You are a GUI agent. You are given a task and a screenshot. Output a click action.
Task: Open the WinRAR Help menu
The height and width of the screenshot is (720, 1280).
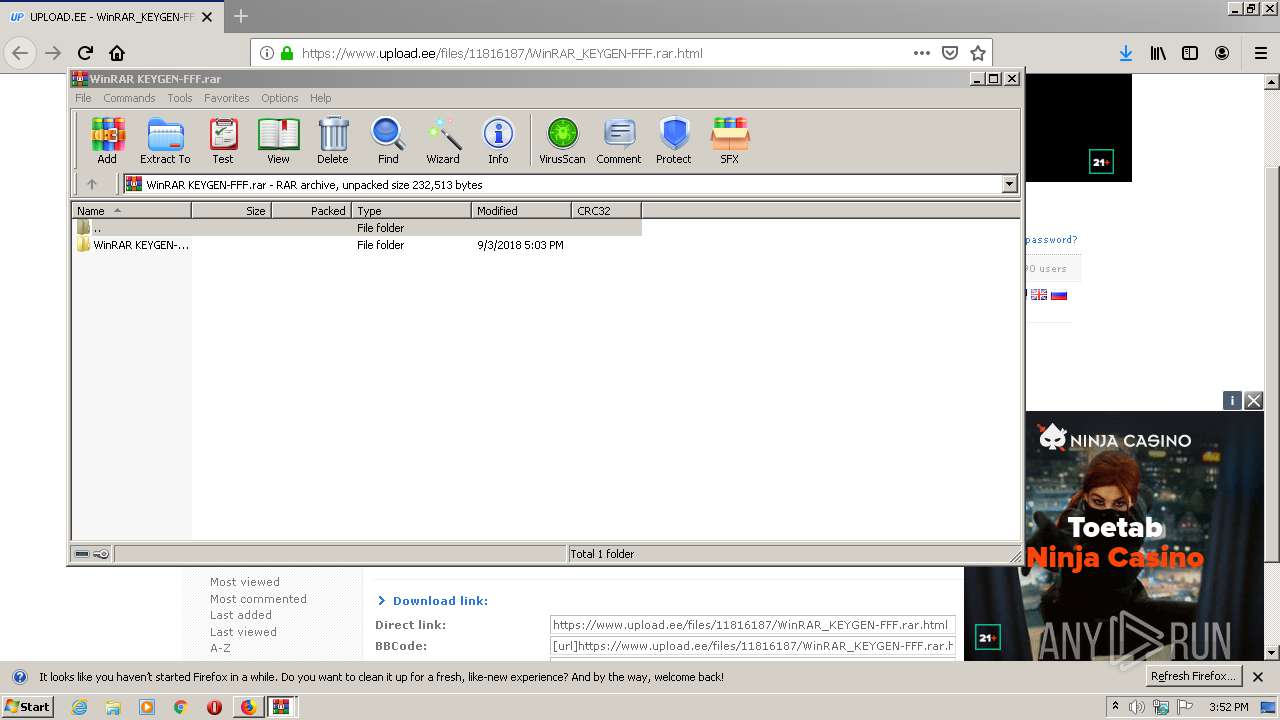[321, 98]
